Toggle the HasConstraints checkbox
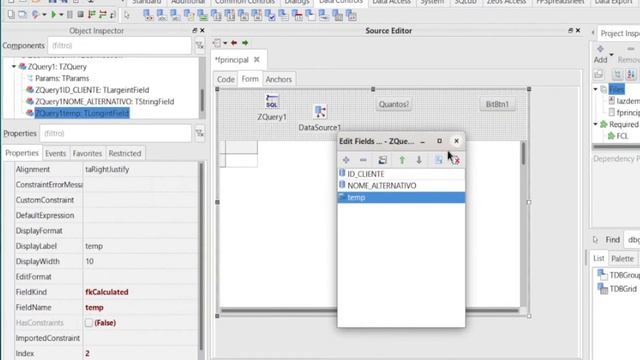 pyautogui.click(x=89, y=323)
